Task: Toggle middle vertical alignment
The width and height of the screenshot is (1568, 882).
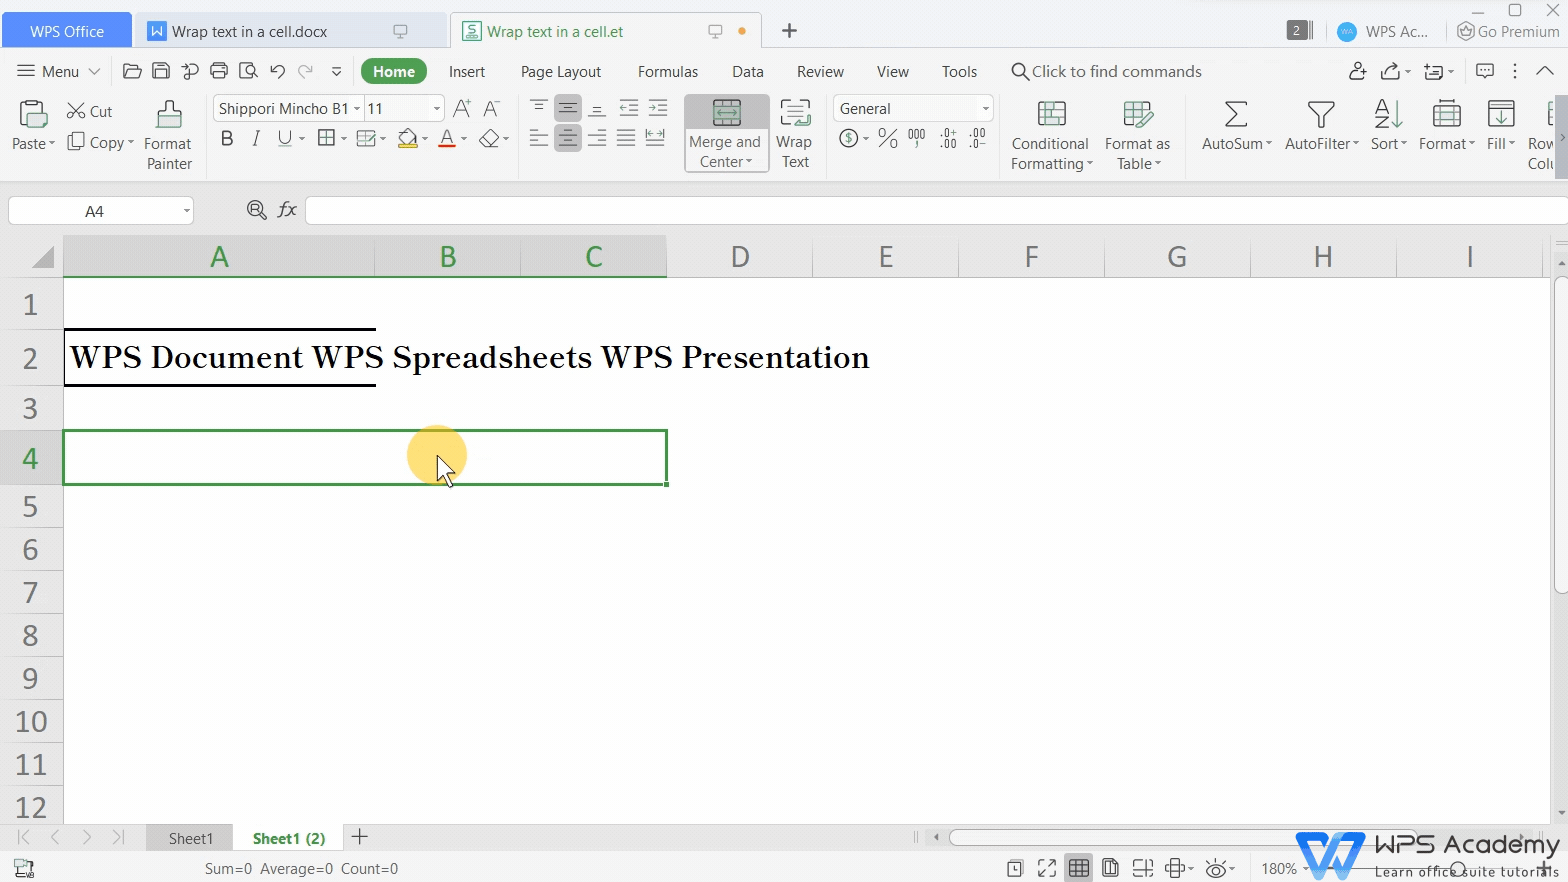Action: click(567, 107)
